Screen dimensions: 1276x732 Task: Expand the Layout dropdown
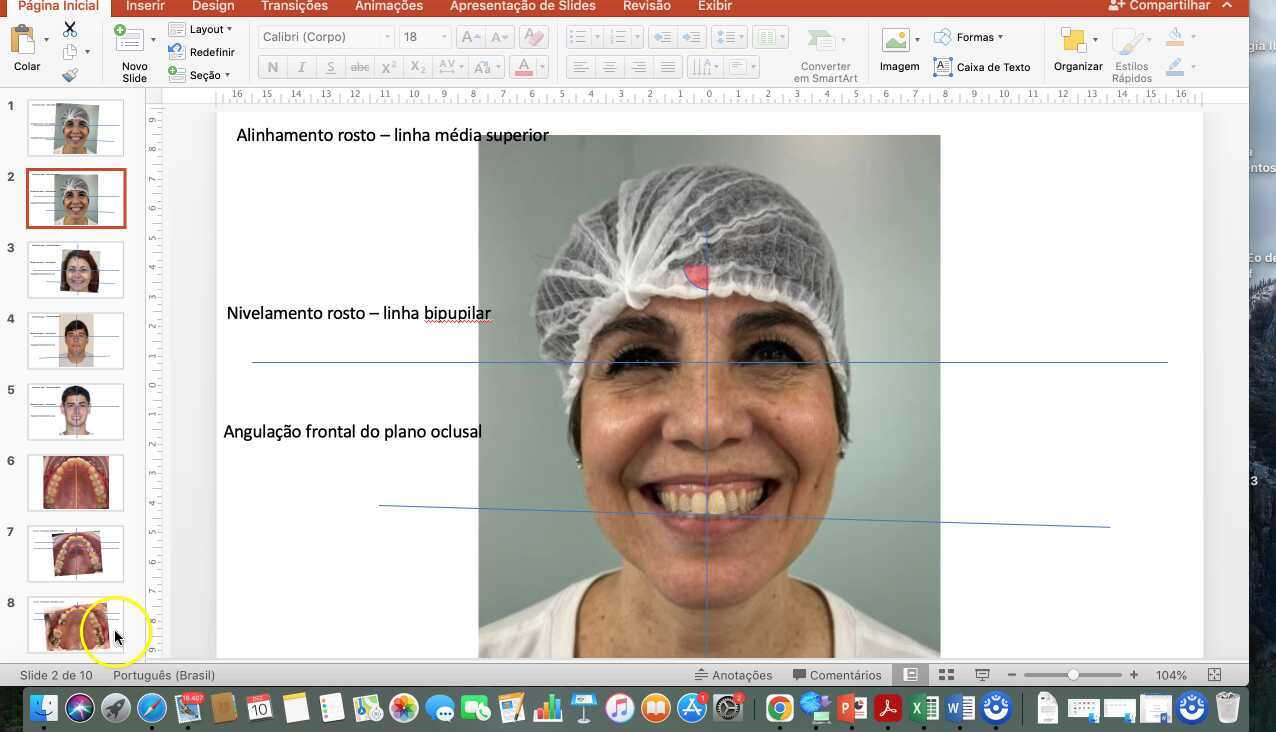point(204,29)
